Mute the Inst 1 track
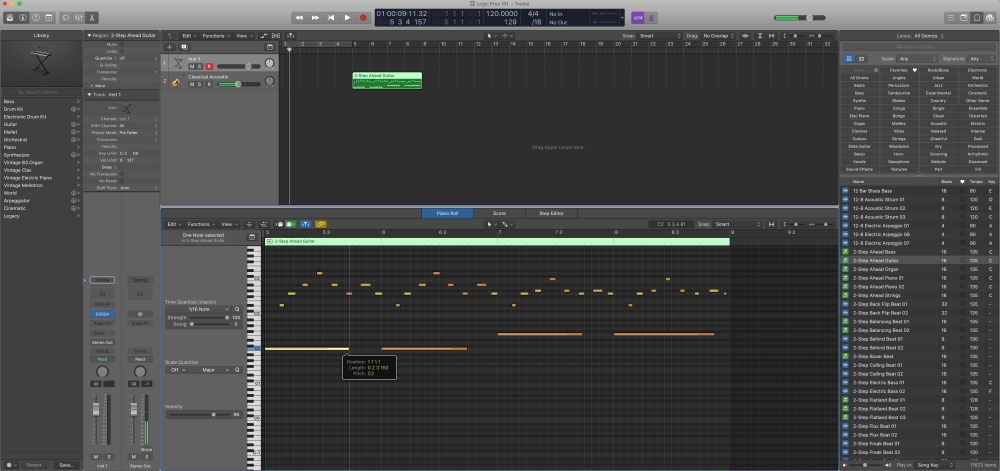1000x471 pixels. click(193, 66)
